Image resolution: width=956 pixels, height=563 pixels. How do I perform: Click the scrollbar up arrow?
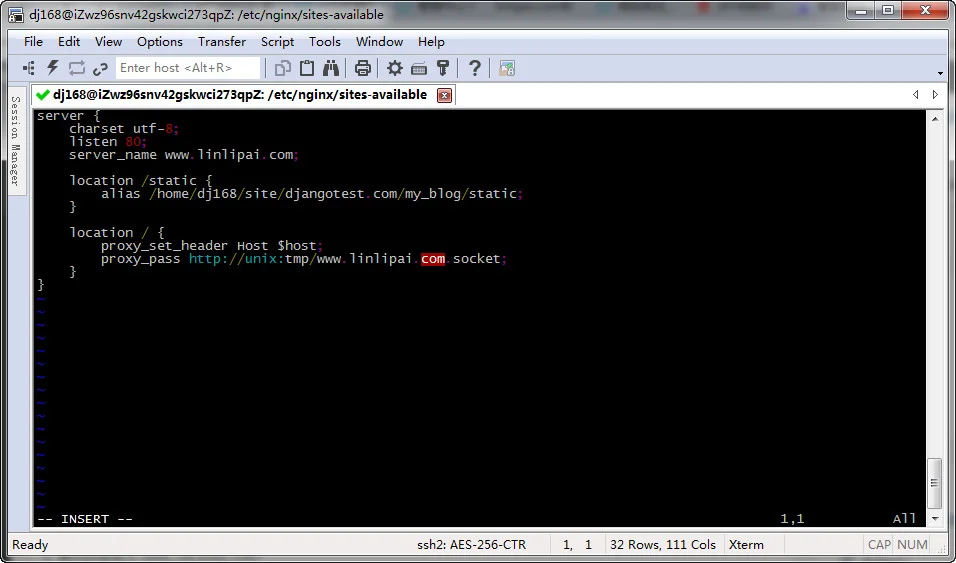point(935,118)
